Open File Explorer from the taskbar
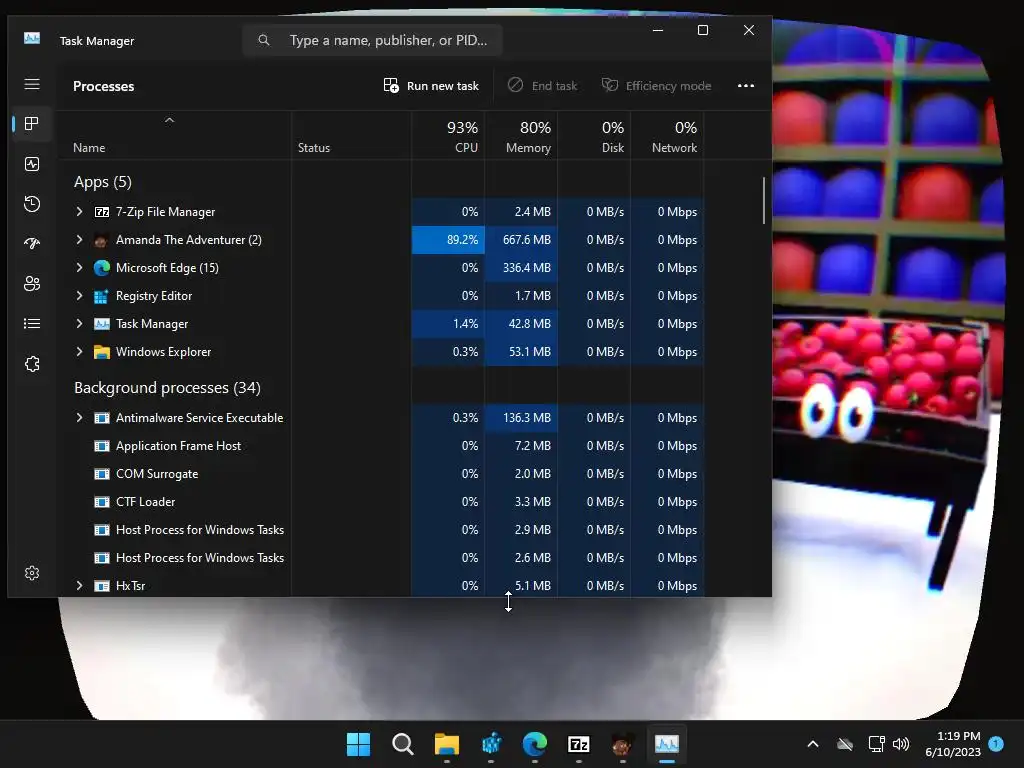Image resolution: width=1024 pixels, height=768 pixels. (447, 744)
